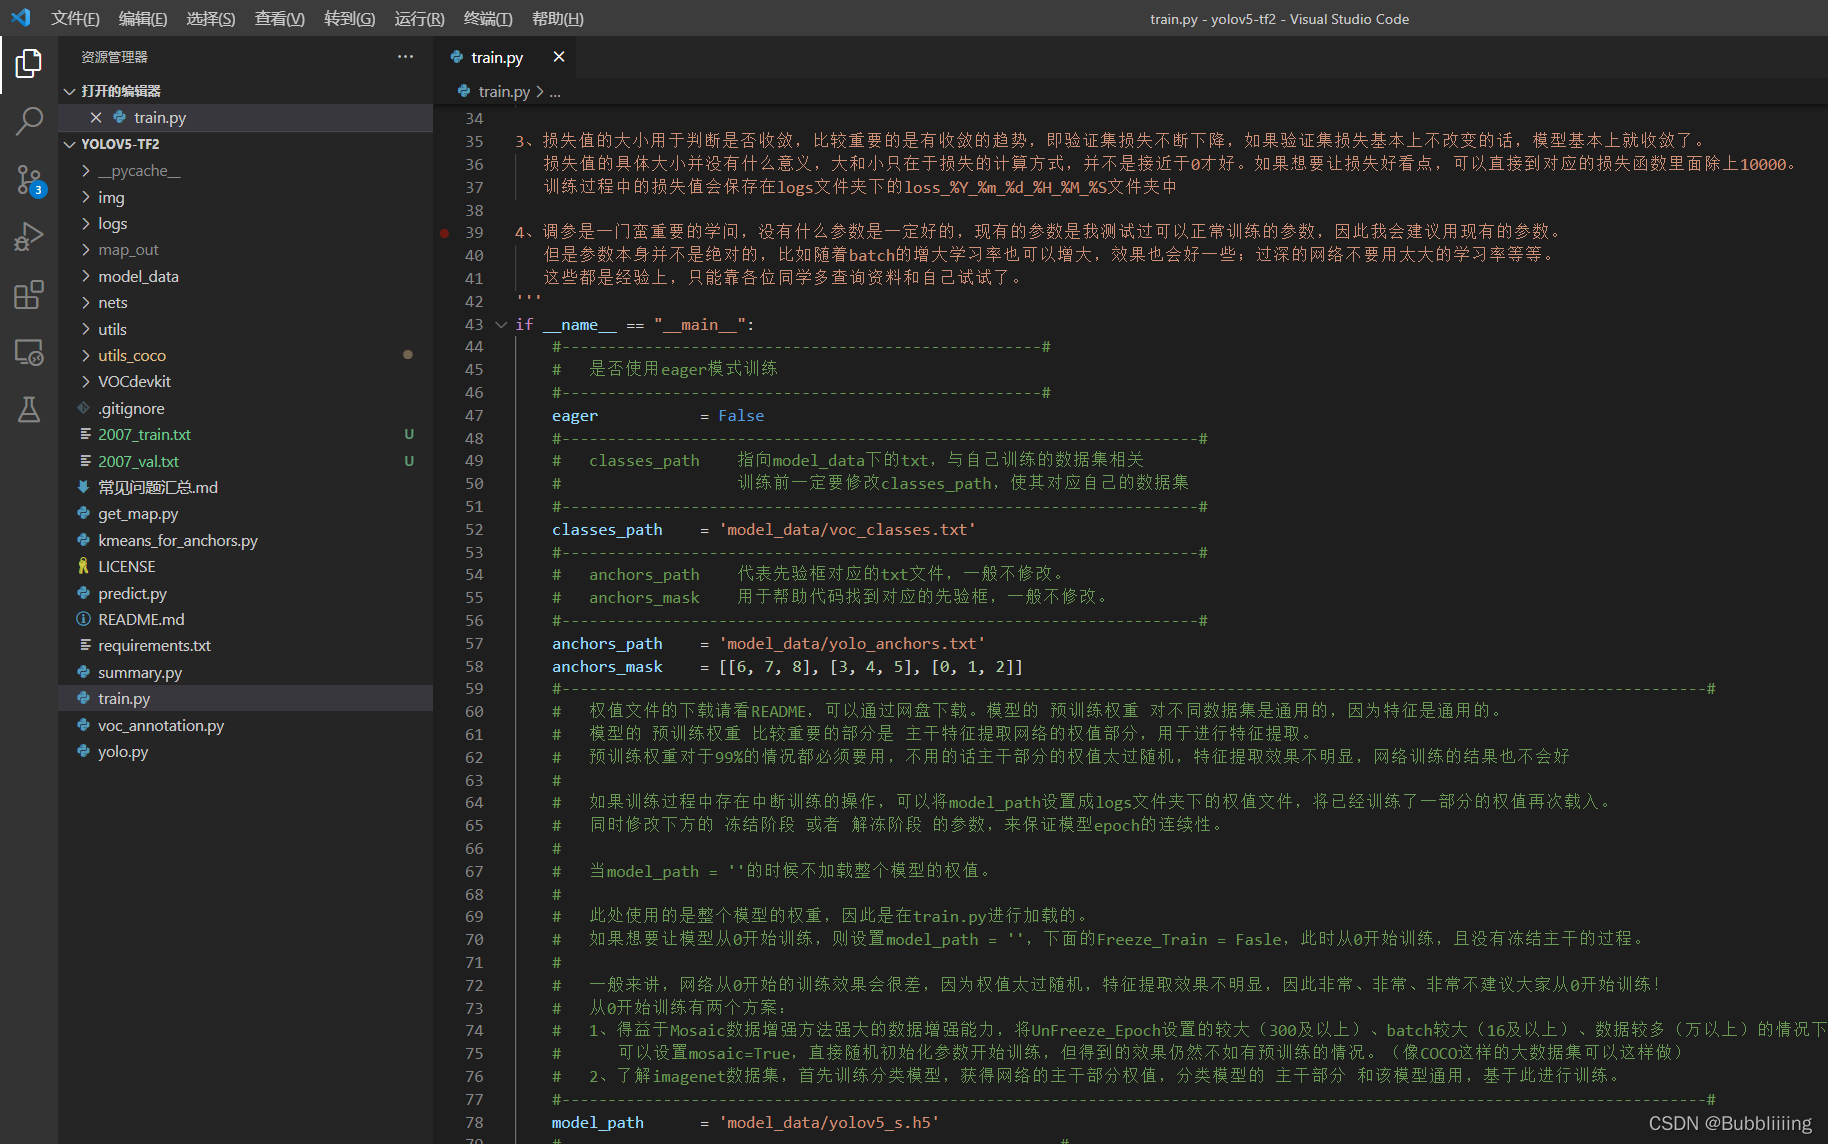Expand the __pycache__ folder
The image size is (1828, 1144).
86,171
